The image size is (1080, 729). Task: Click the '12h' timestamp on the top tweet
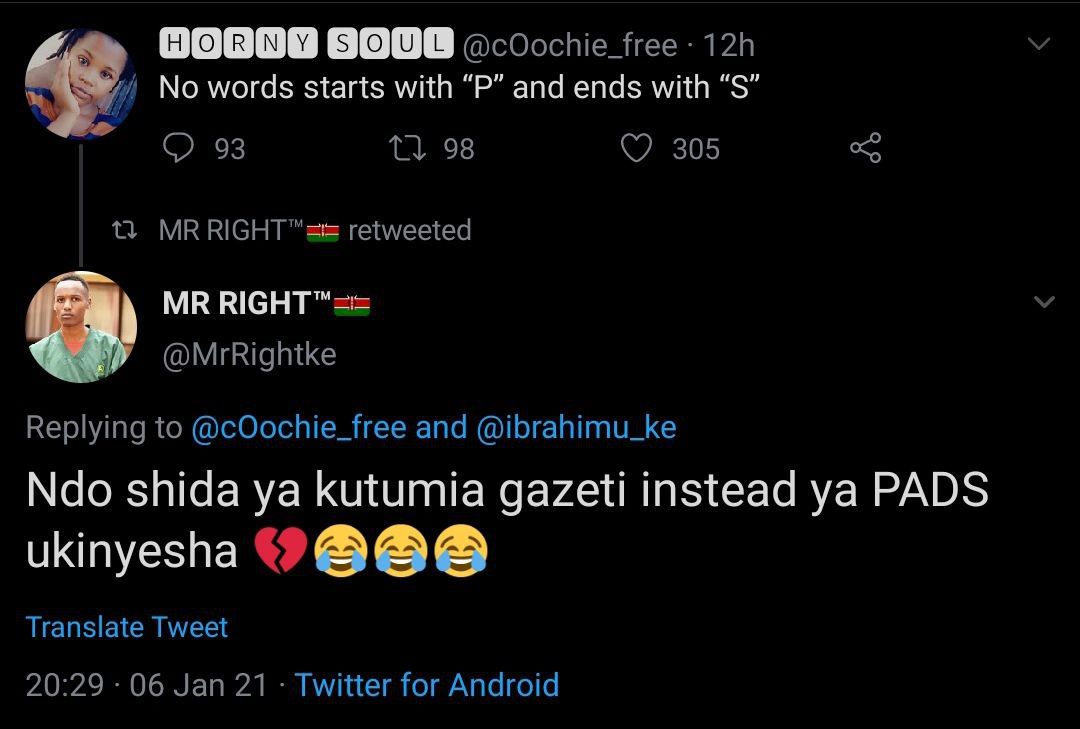click(729, 45)
